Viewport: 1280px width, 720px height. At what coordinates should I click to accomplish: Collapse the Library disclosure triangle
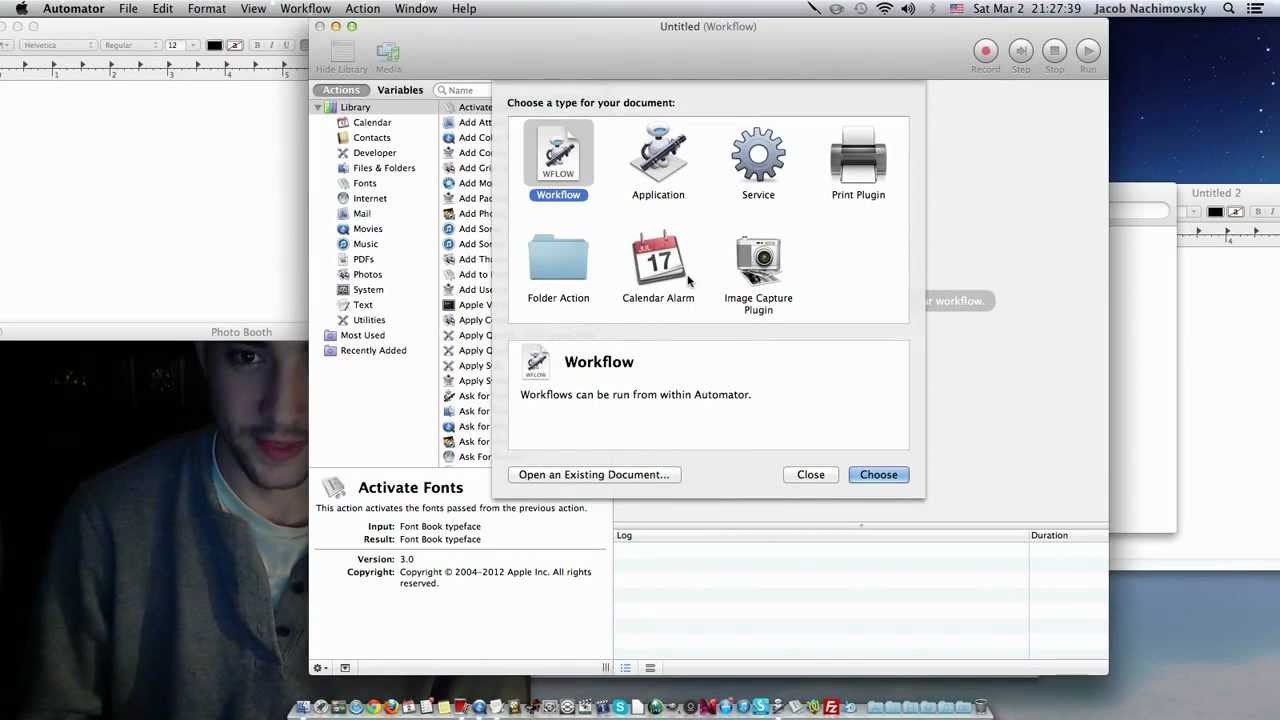click(318, 107)
